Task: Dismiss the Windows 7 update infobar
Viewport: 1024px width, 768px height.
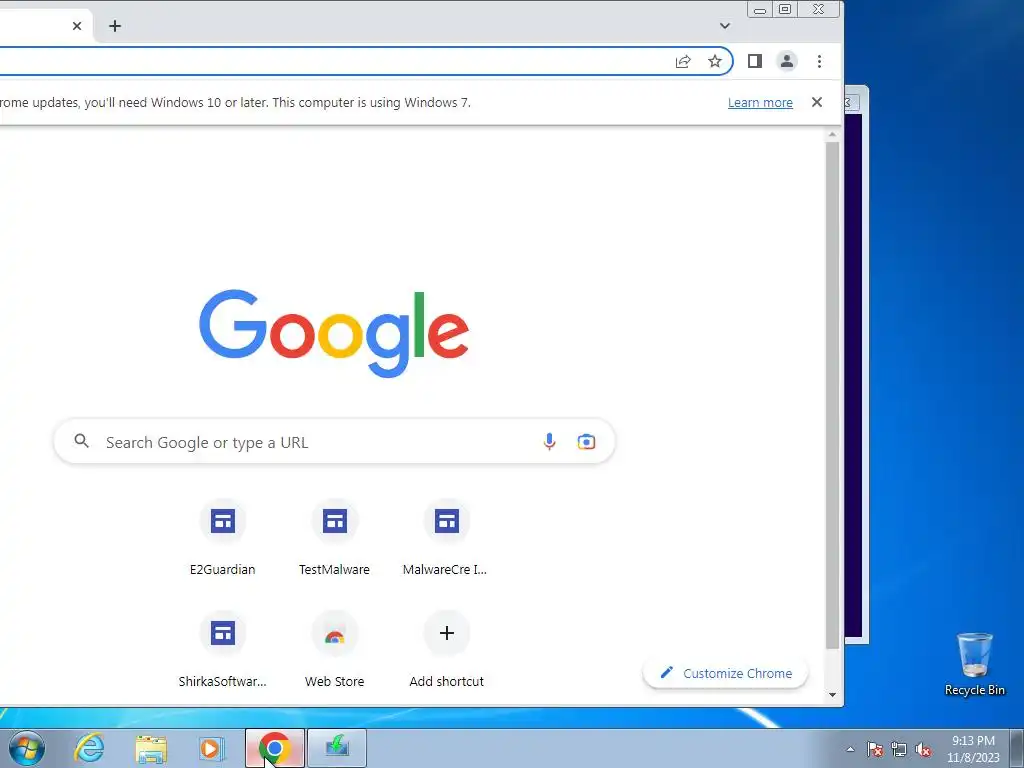Action: (x=817, y=102)
